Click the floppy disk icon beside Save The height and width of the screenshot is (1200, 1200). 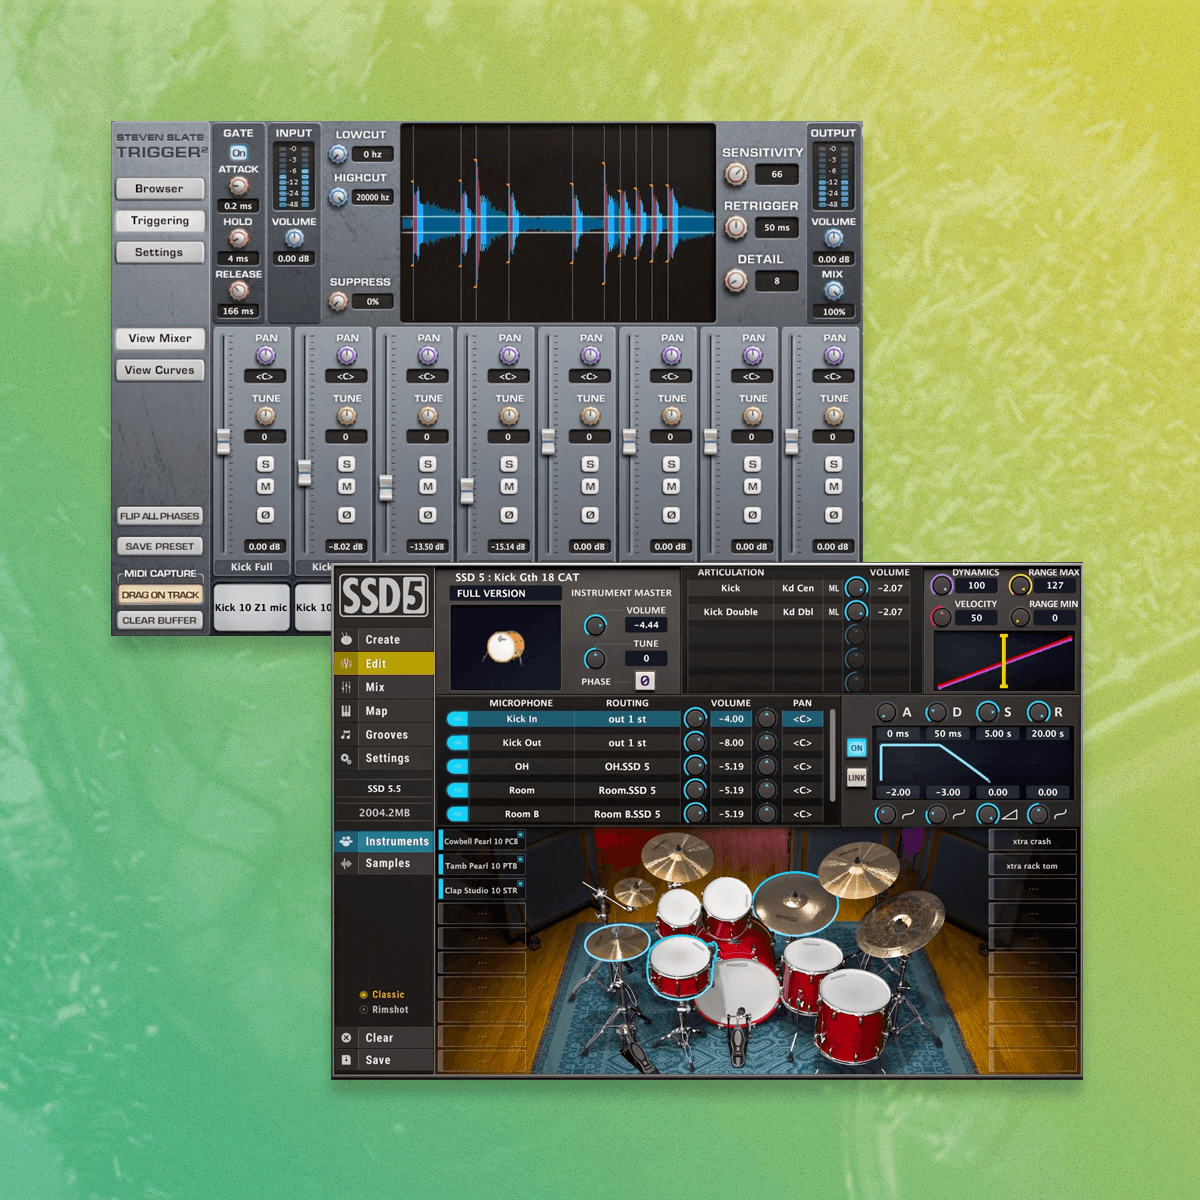pyautogui.click(x=346, y=1060)
